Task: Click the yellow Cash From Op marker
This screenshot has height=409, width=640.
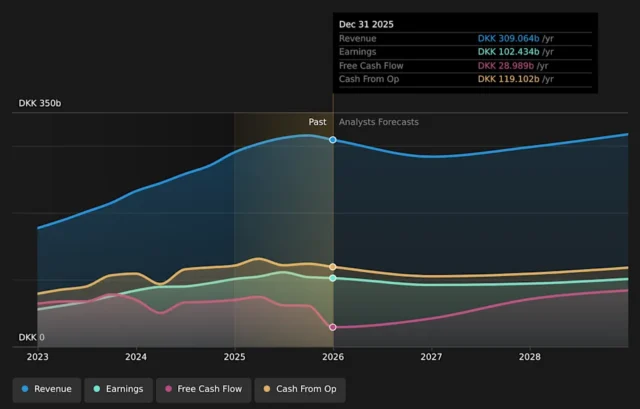Action: click(333, 267)
